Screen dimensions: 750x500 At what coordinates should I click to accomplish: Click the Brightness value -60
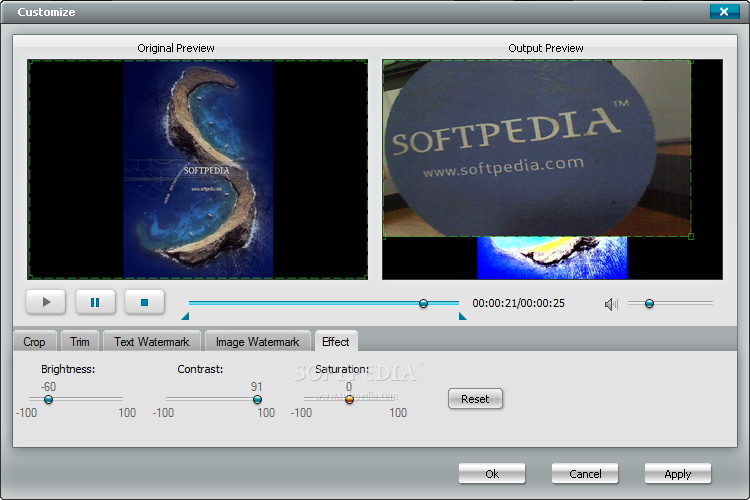point(48,387)
